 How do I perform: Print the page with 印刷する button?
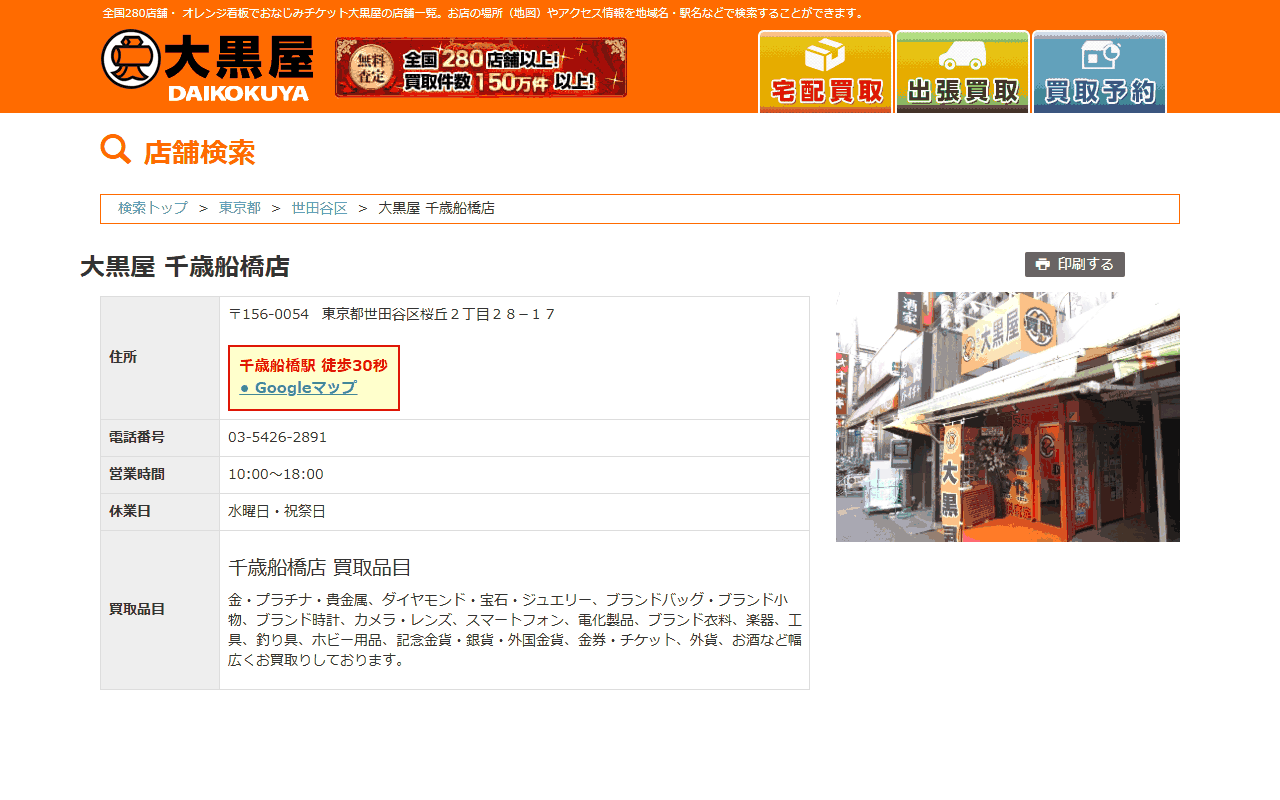(1075, 264)
